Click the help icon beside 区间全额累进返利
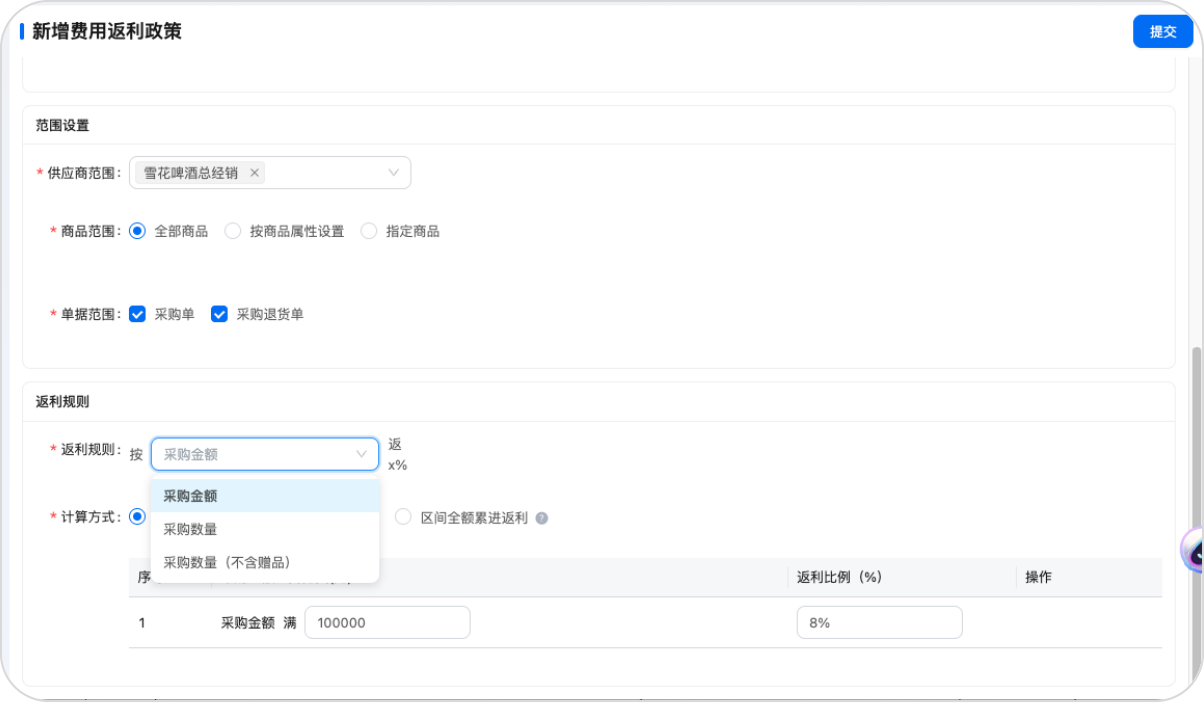1204x703 pixels. pos(542,518)
